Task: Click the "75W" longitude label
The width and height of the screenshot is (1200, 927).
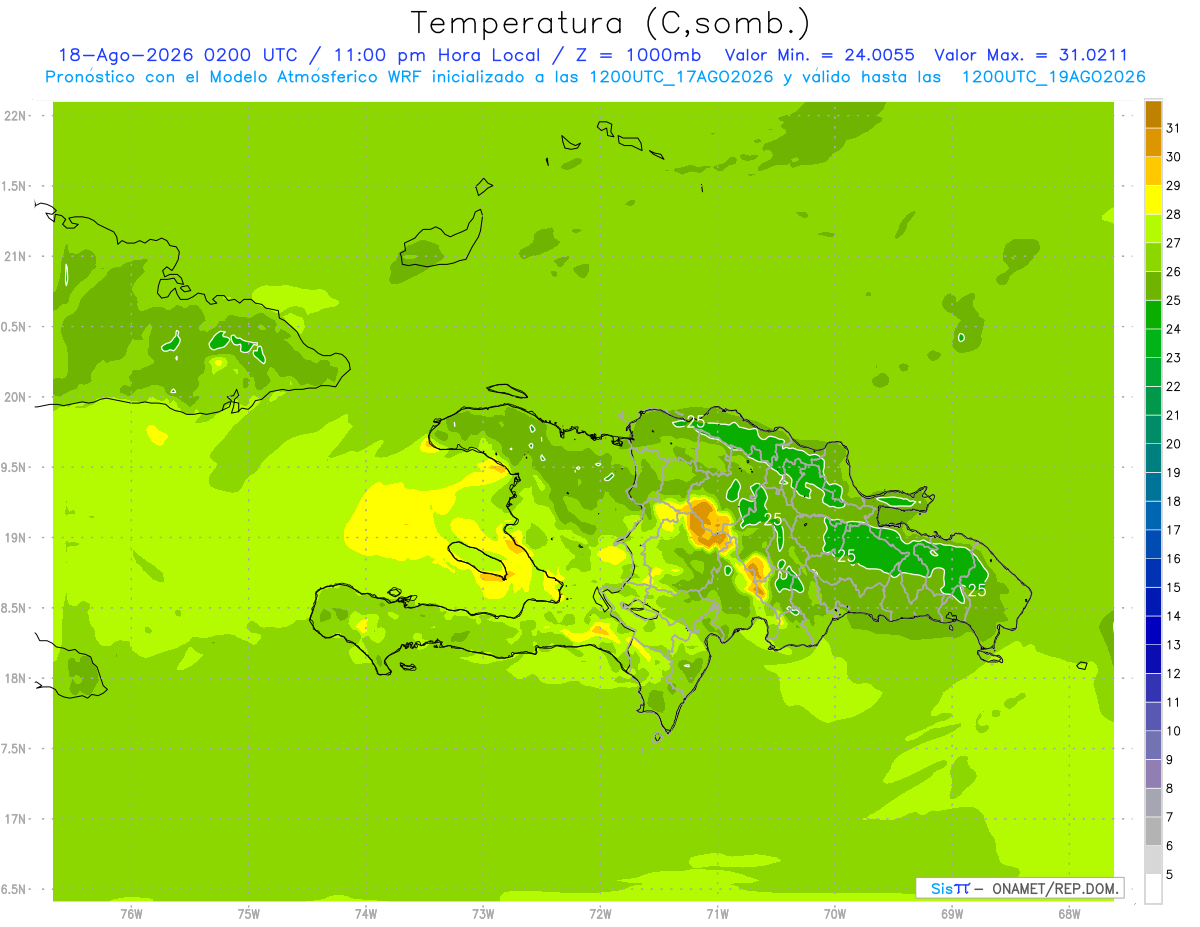Action: [x=249, y=914]
